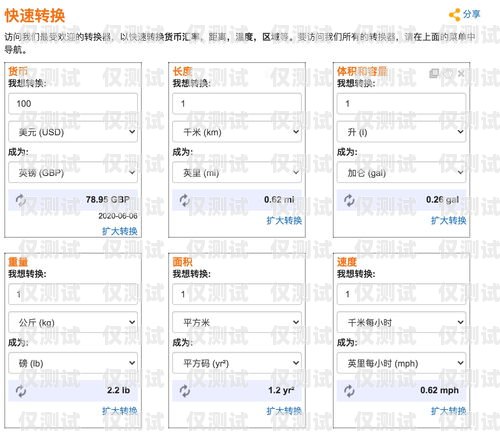Image resolution: width=500 pixels, height=439 pixels.
Task: Click the 重量 card title
Action: point(18,262)
